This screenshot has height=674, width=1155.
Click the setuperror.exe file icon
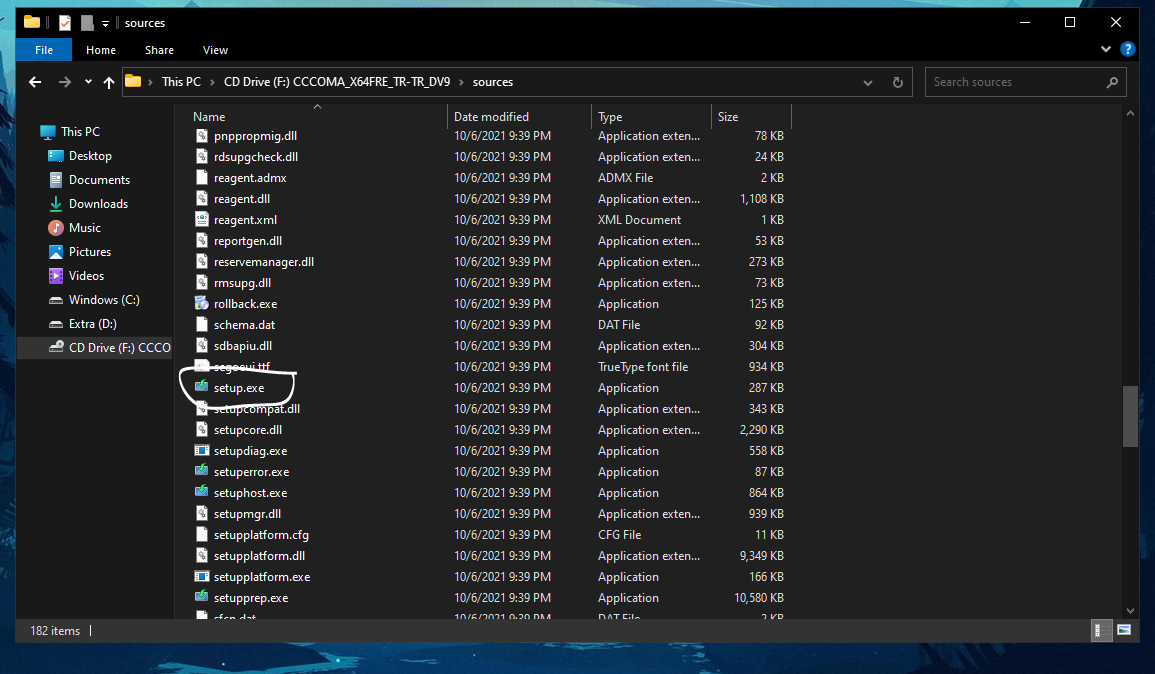(201, 471)
